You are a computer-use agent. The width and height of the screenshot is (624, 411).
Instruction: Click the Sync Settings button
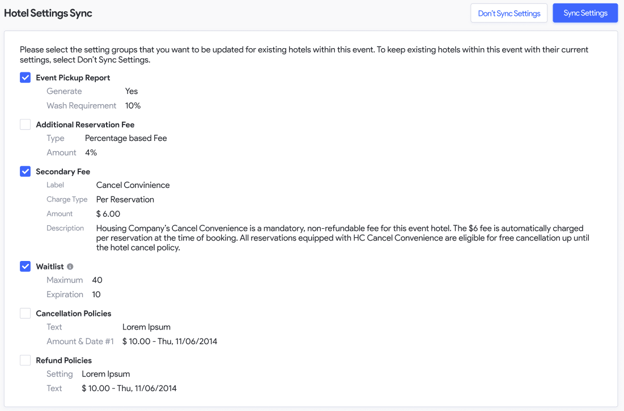point(585,13)
